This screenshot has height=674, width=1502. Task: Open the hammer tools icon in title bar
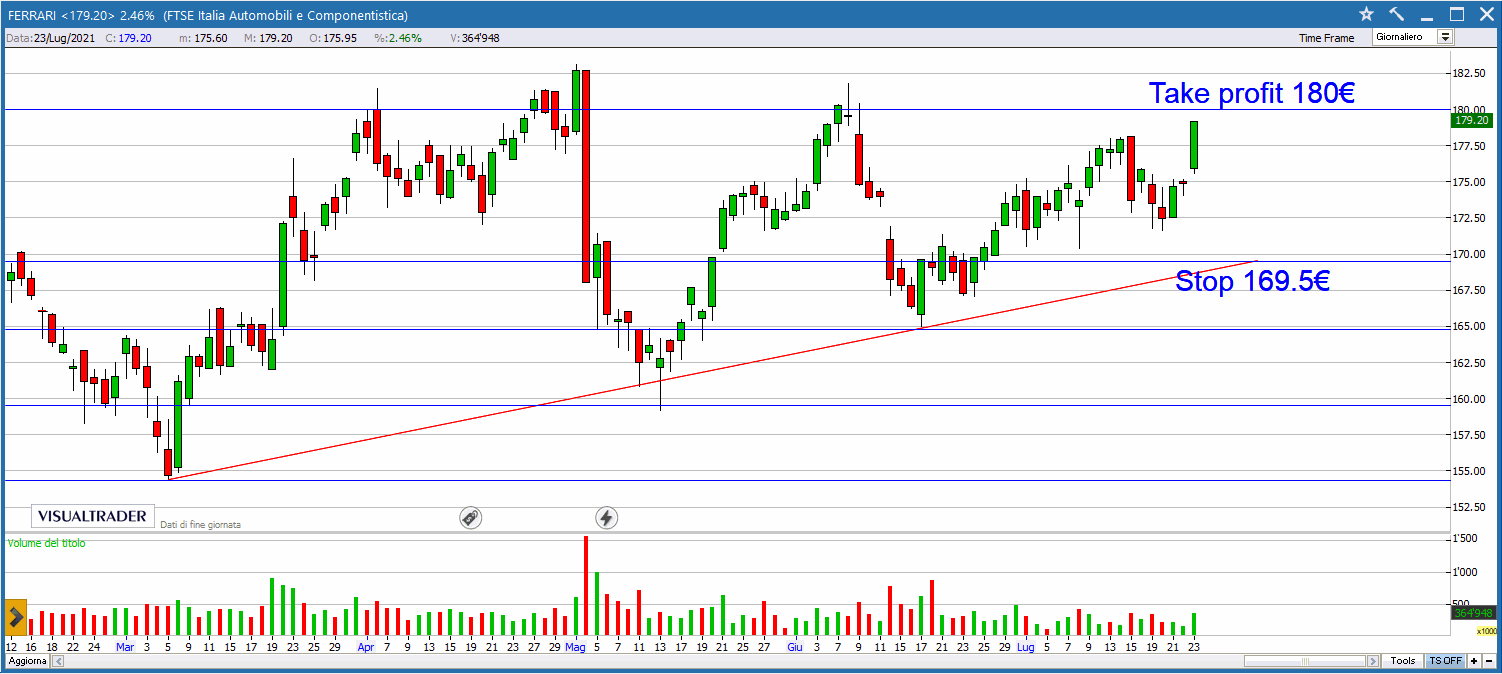pos(1397,14)
